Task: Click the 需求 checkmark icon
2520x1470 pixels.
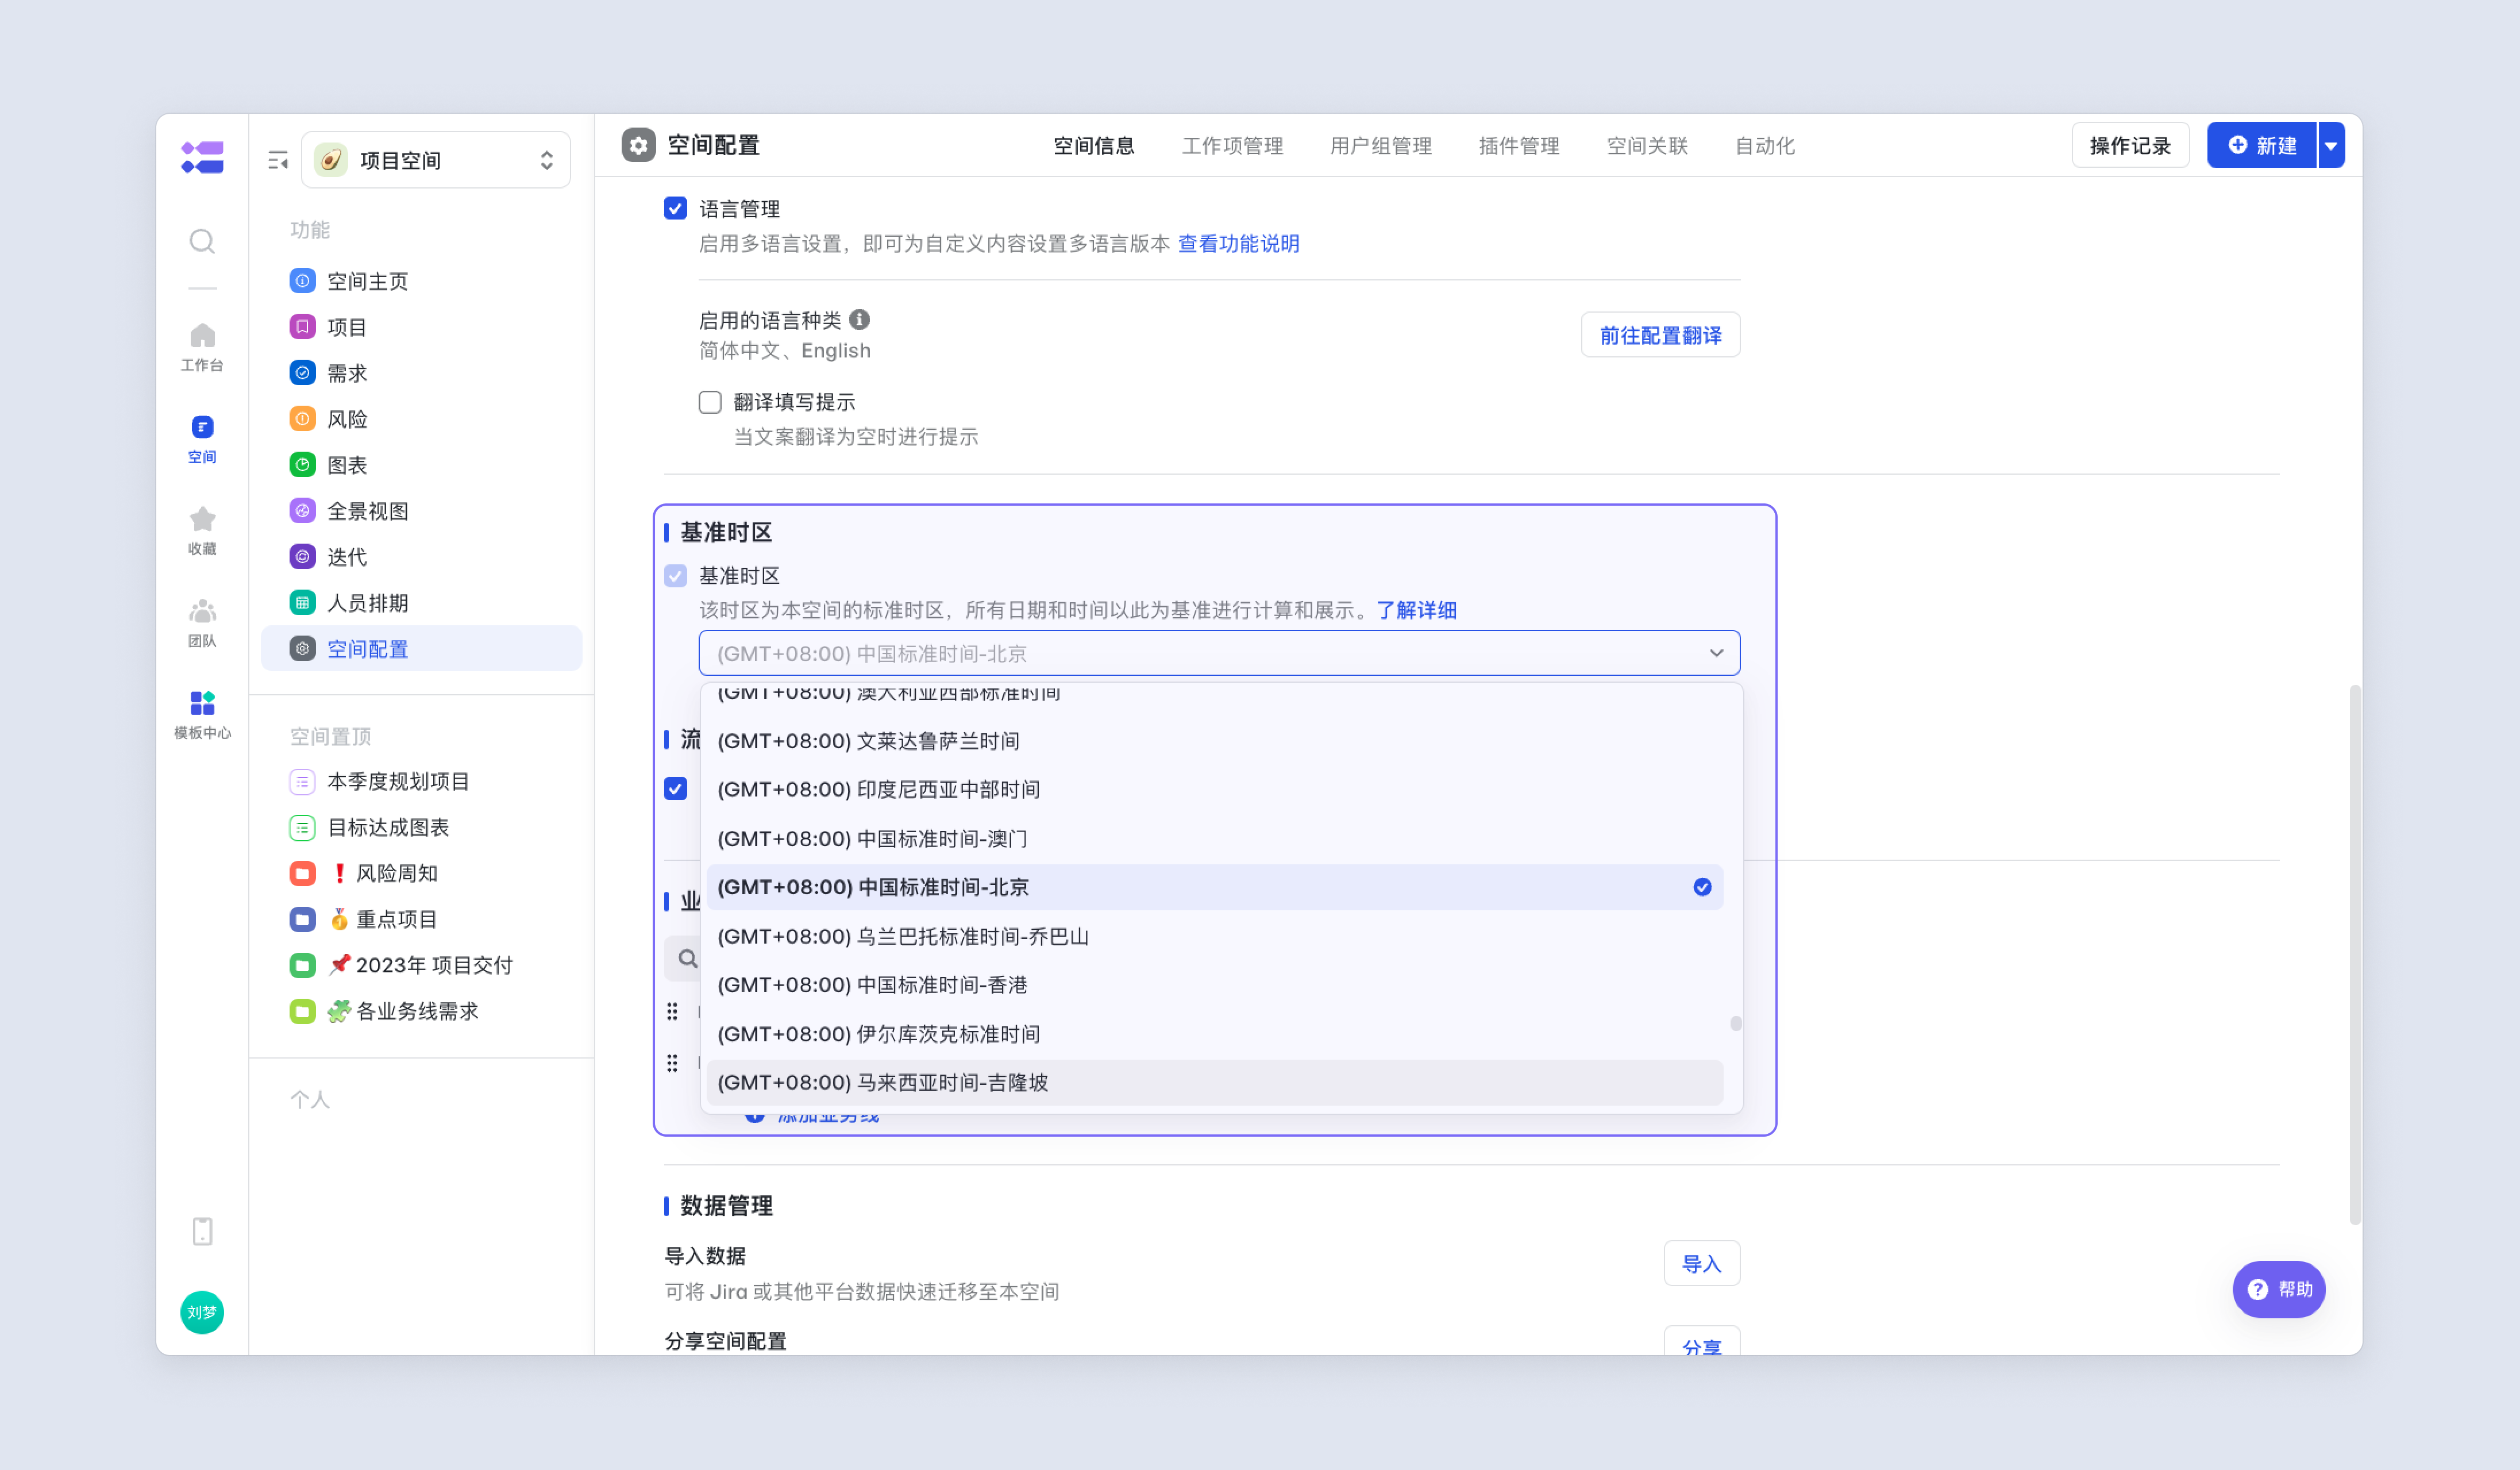Action: (302, 373)
